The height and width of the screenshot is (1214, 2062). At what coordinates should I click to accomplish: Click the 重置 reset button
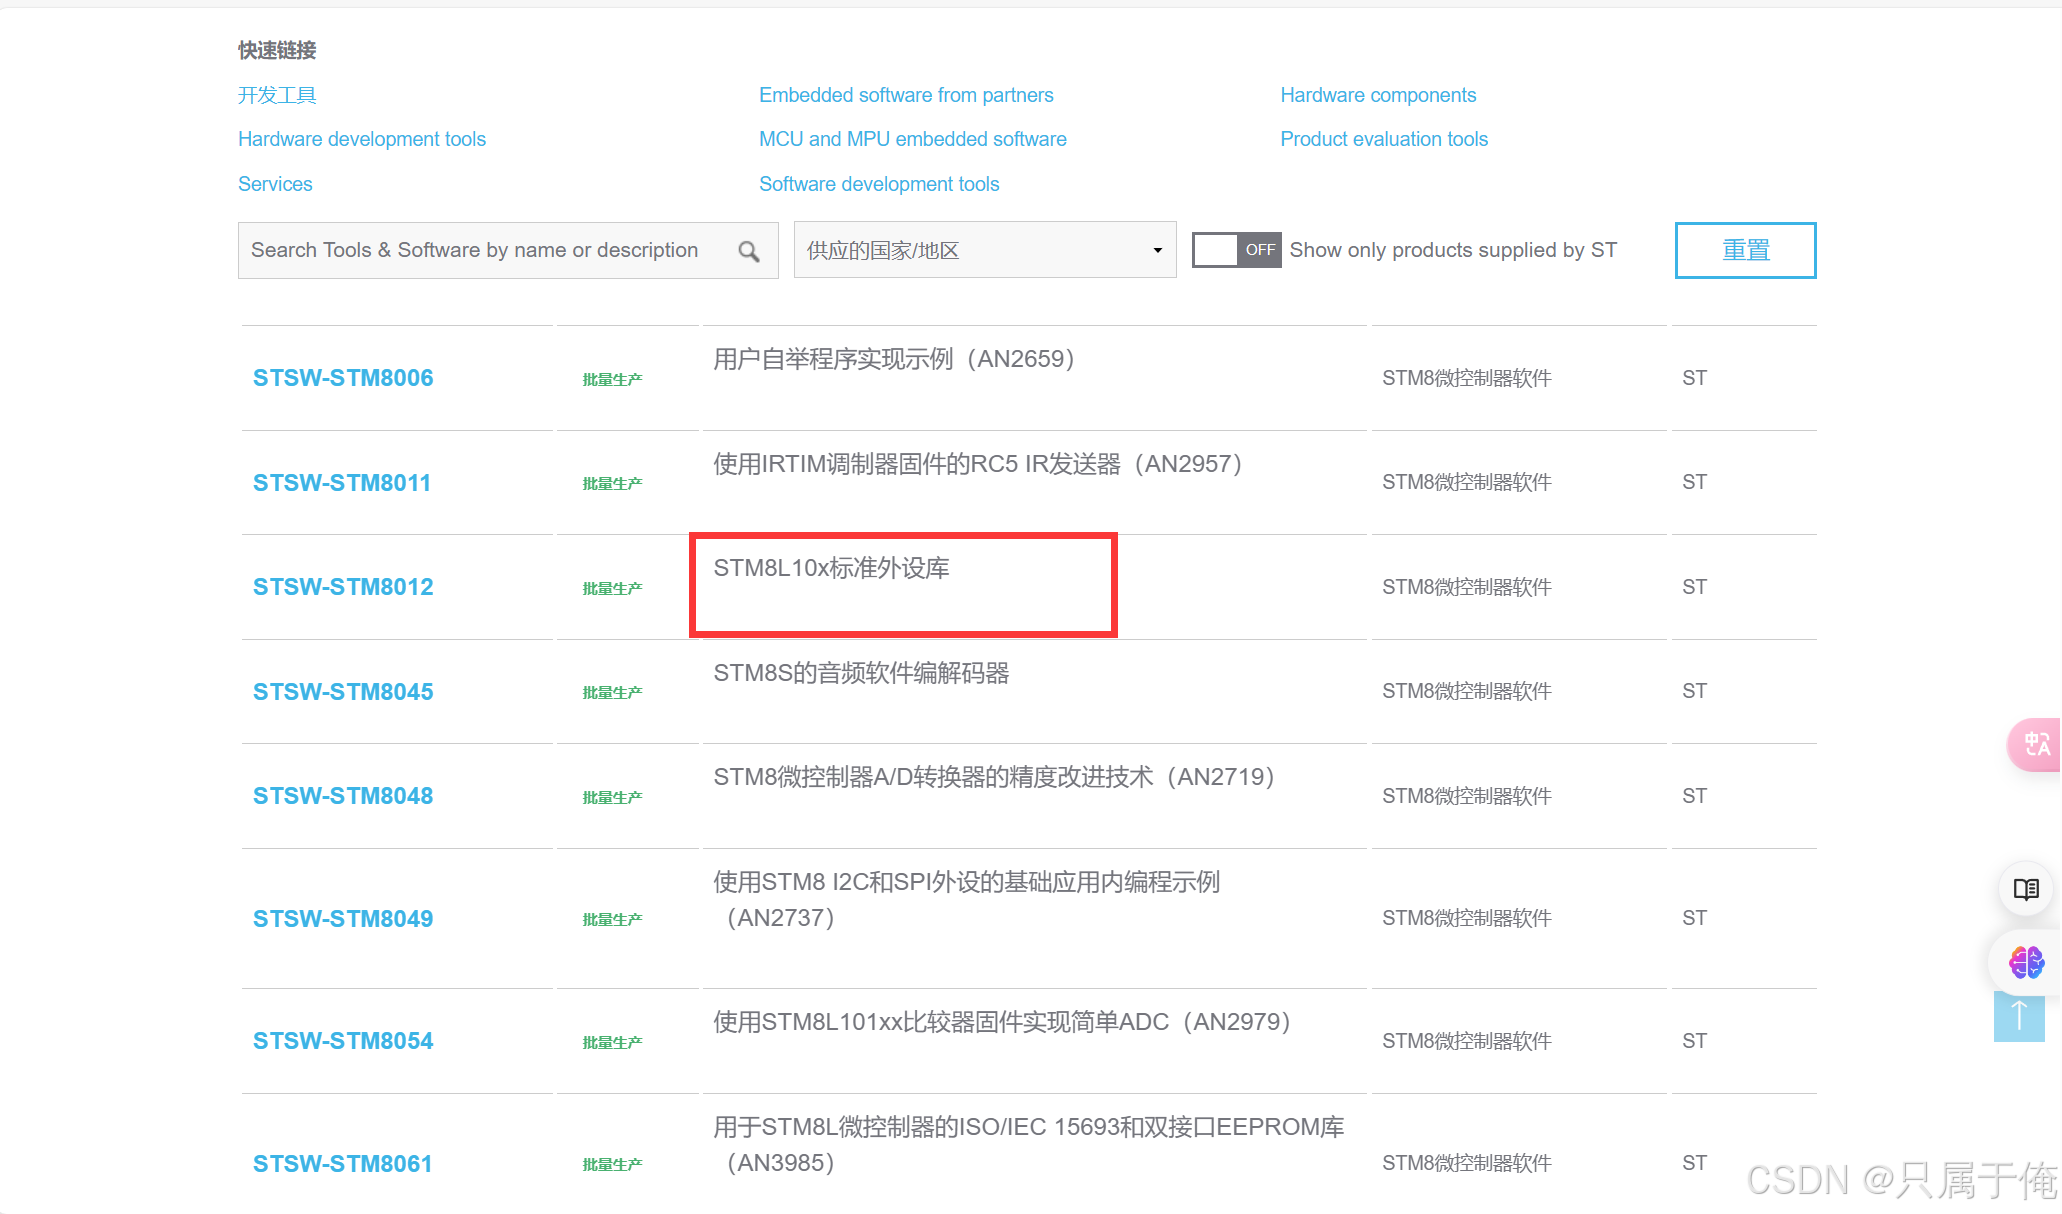(x=1745, y=250)
